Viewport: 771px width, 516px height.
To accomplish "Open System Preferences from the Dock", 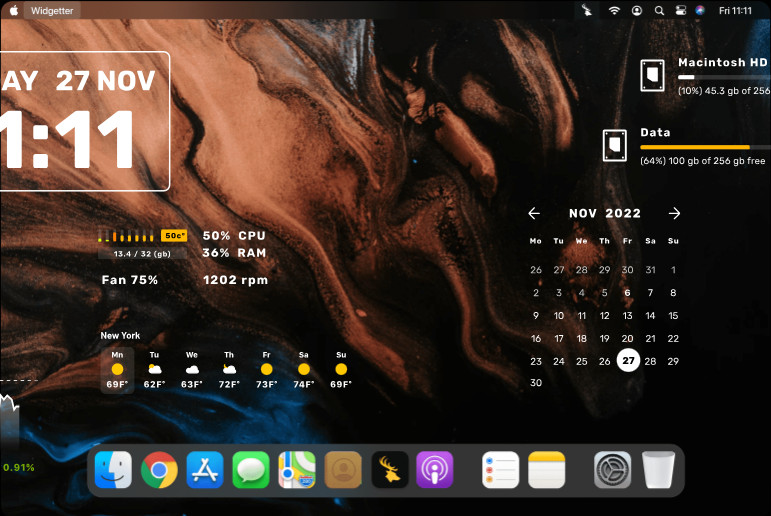I will [612, 470].
